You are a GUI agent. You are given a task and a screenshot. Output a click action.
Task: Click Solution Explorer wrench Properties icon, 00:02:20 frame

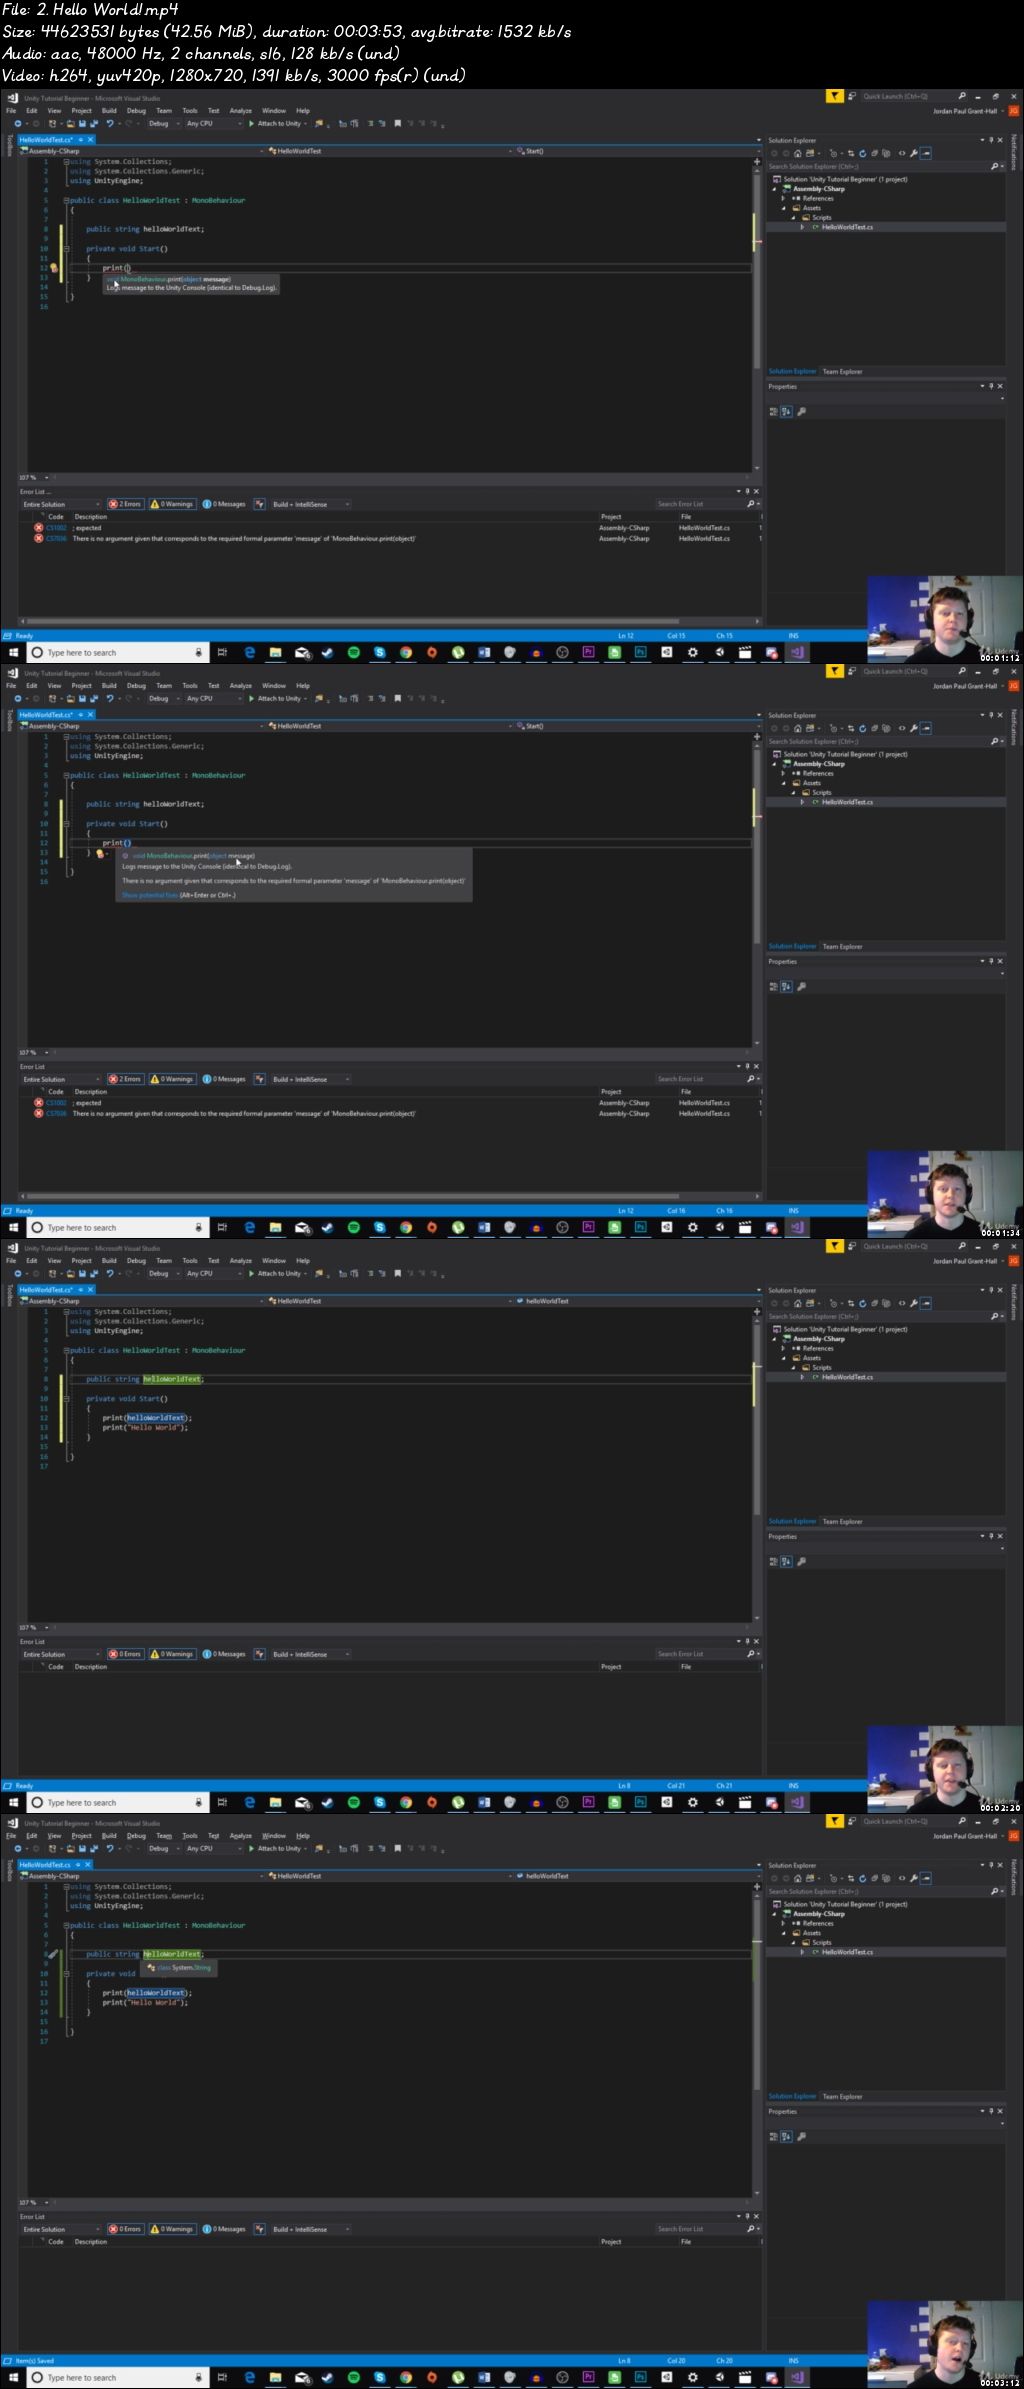point(913,1303)
